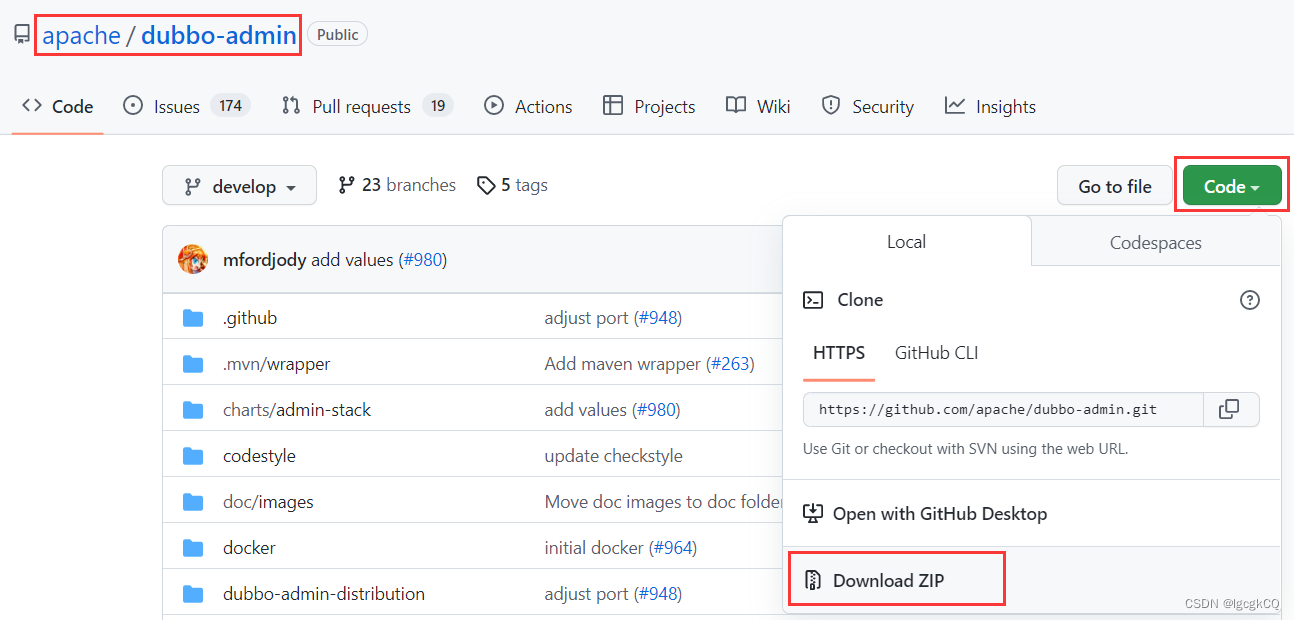Click the clone help question mark icon
The width and height of the screenshot is (1294, 620).
[1249, 300]
